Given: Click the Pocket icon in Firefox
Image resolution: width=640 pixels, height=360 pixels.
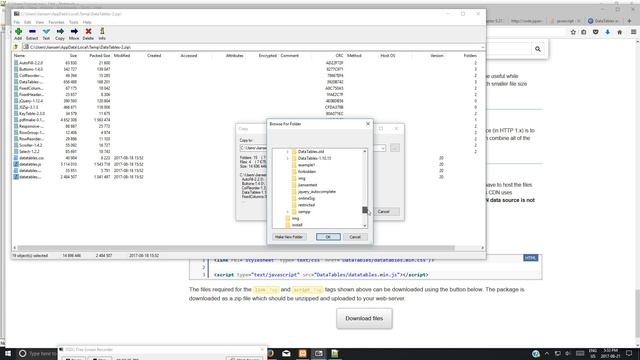Looking at the screenshot, I should click(596, 32).
